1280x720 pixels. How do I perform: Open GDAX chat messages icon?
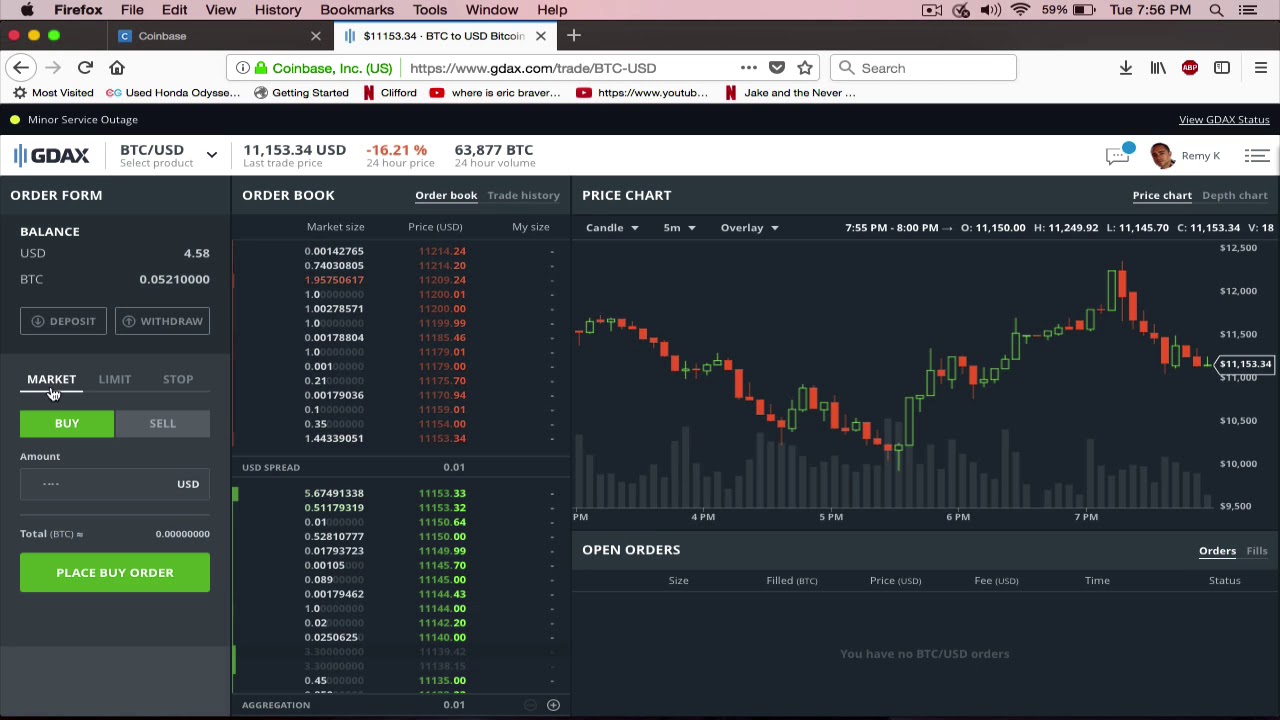[1117, 156]
